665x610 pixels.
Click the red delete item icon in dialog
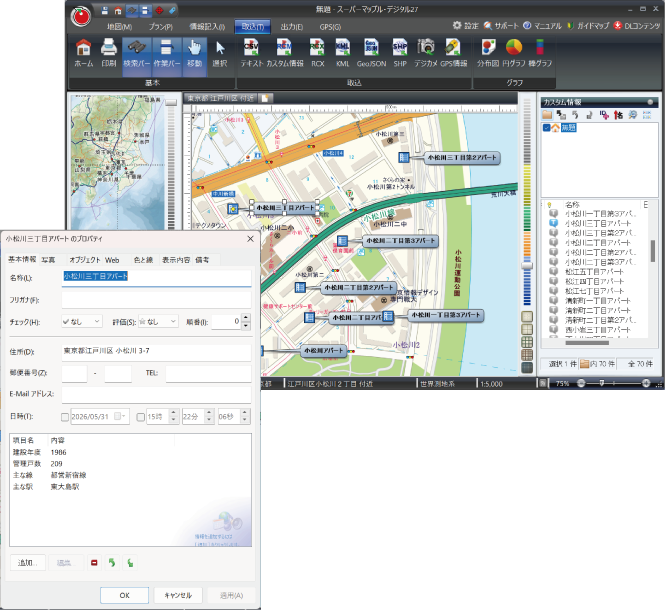coord(94,562)
